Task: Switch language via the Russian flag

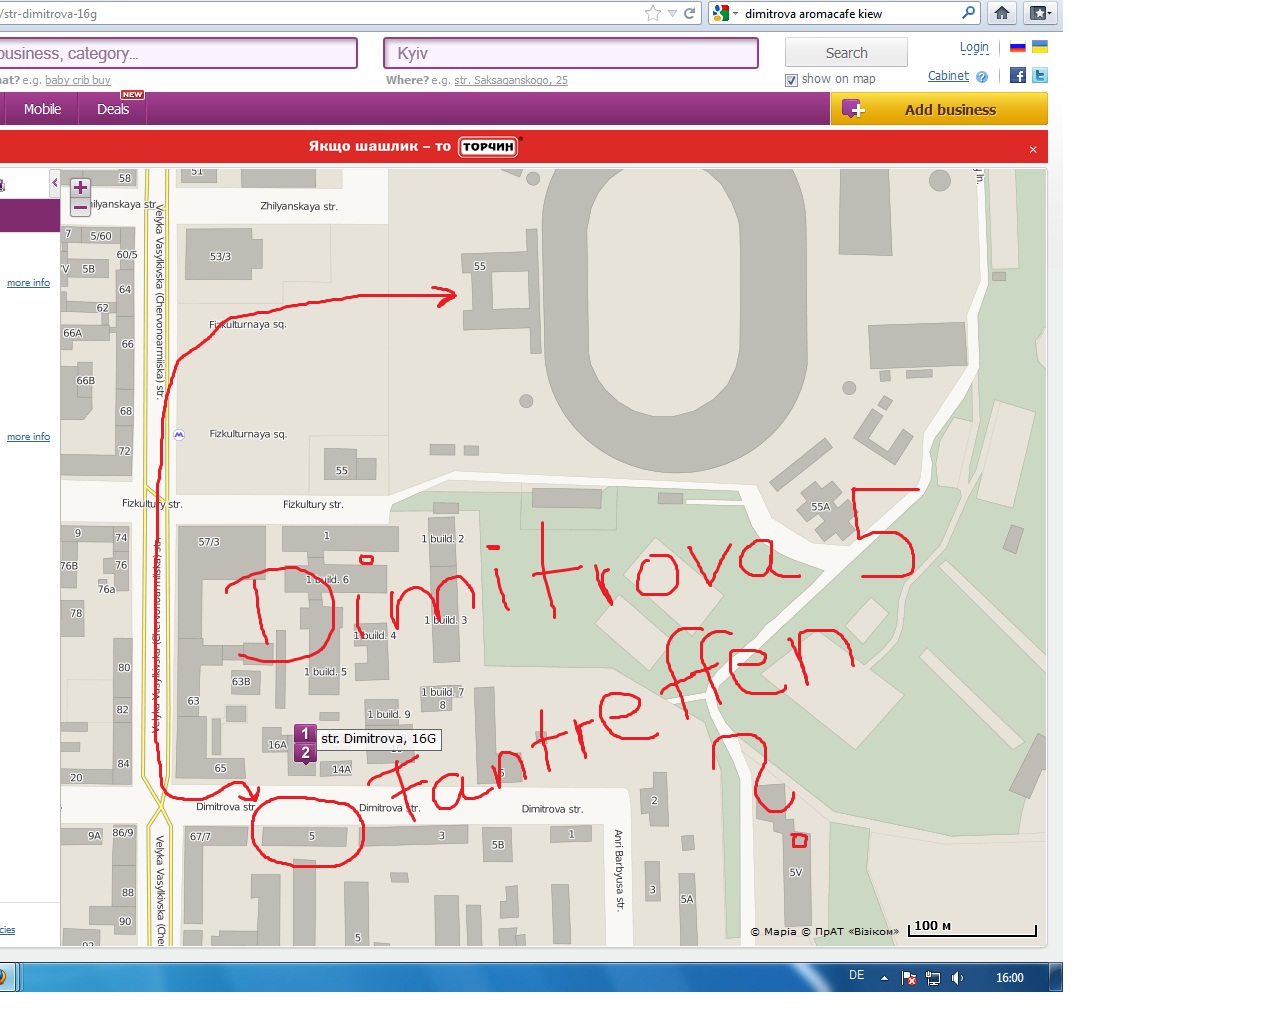Action: (x=1017, y=47)
